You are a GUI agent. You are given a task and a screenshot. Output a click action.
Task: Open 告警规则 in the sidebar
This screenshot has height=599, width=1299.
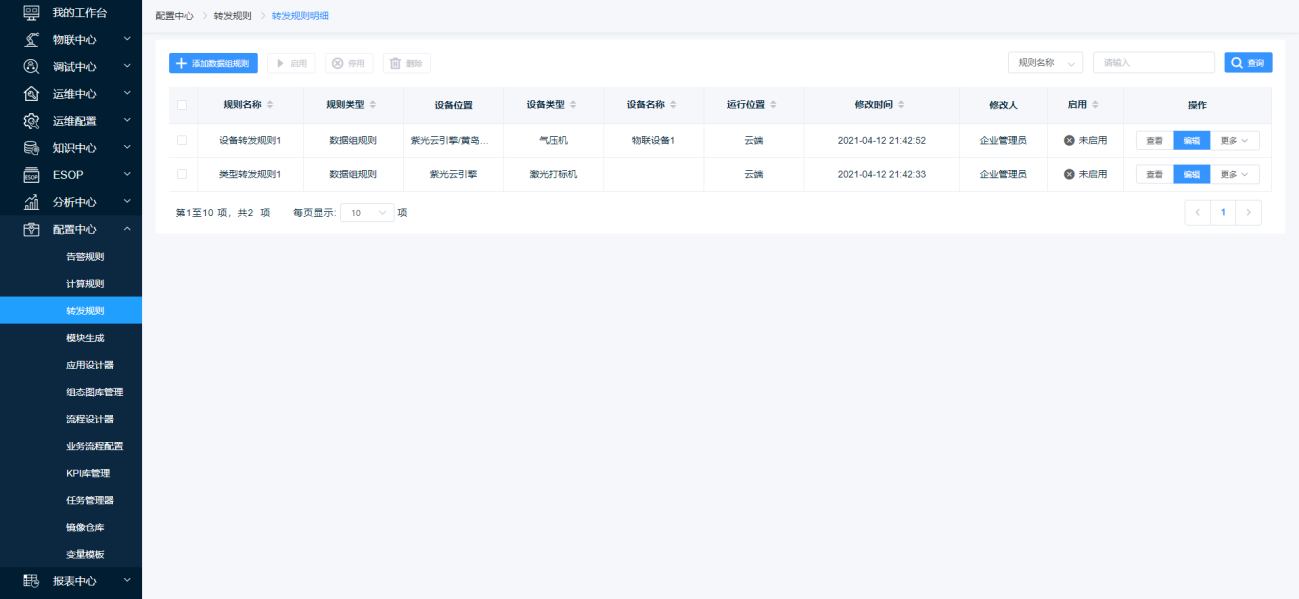85,257
